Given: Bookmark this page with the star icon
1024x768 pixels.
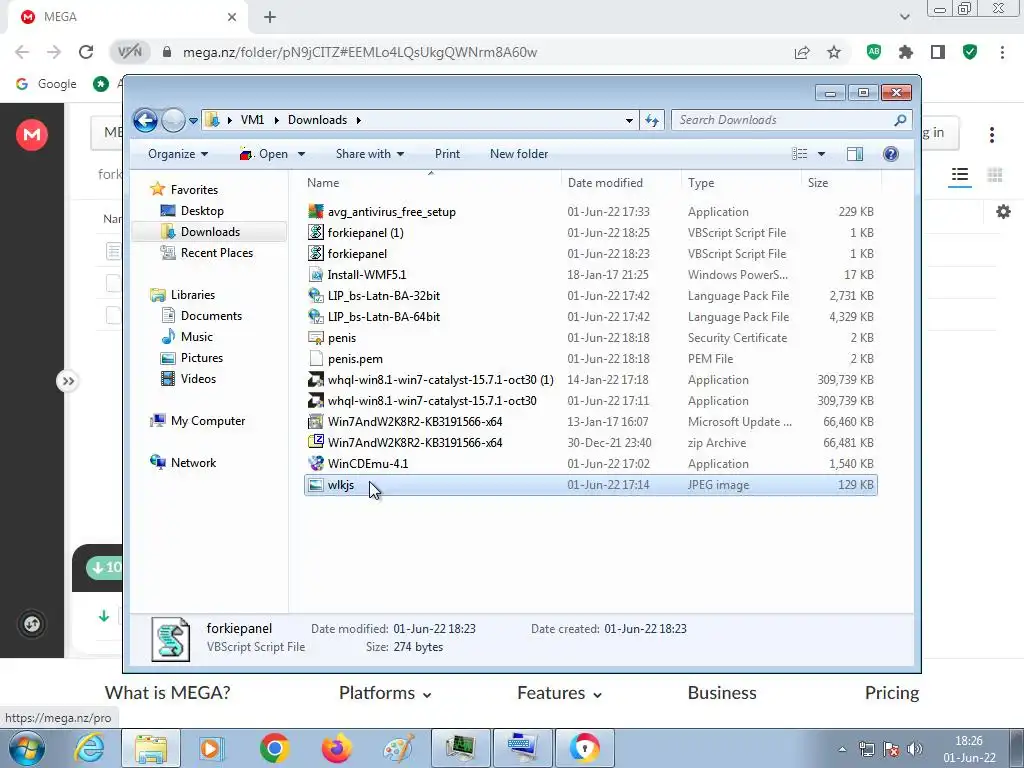Looking at the screenshot, I should (834, 52).
